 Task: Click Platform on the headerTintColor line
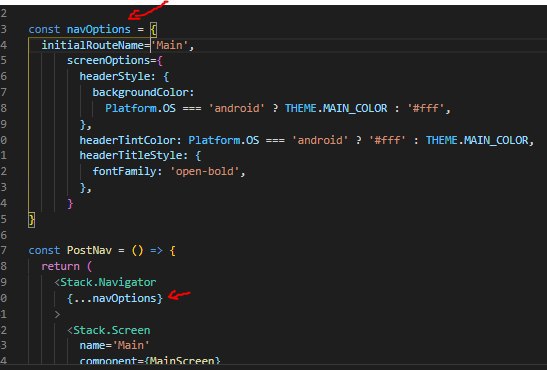(x=214, y=140)
